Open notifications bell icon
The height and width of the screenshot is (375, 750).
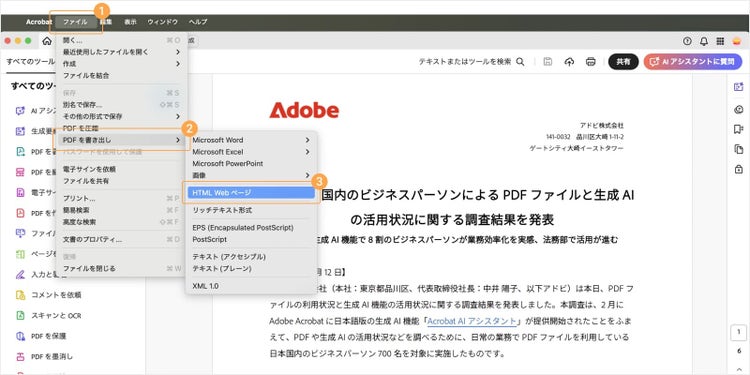704,41
